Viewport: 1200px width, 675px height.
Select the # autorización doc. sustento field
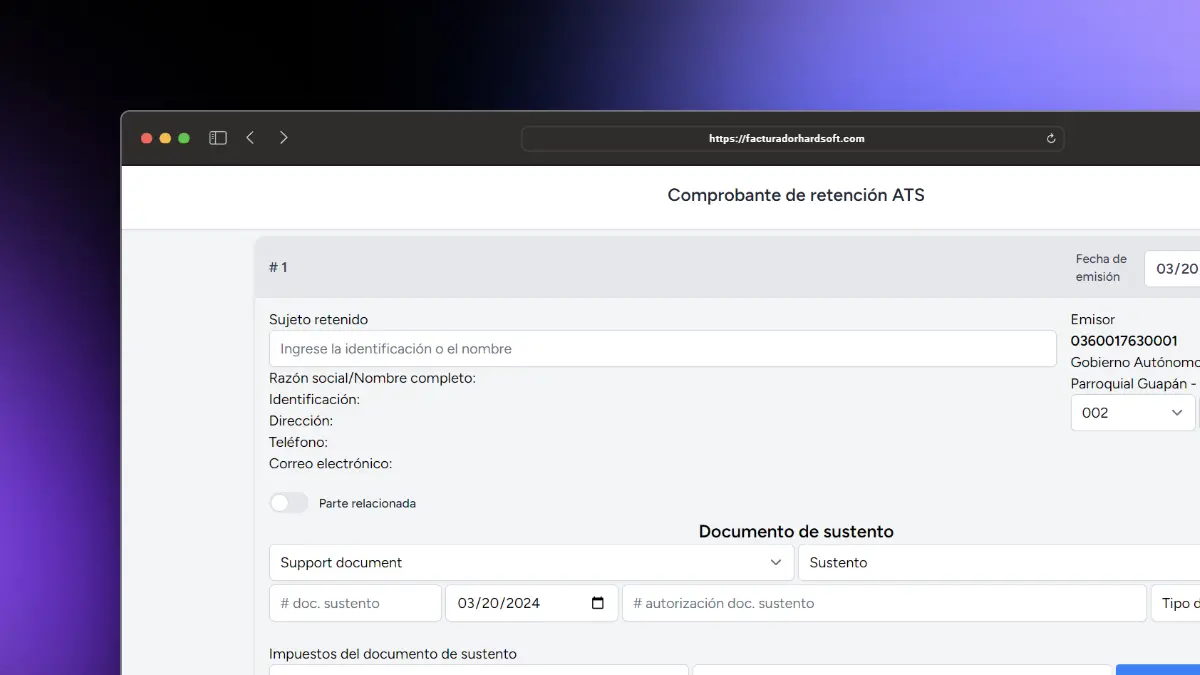pos(884,603)
